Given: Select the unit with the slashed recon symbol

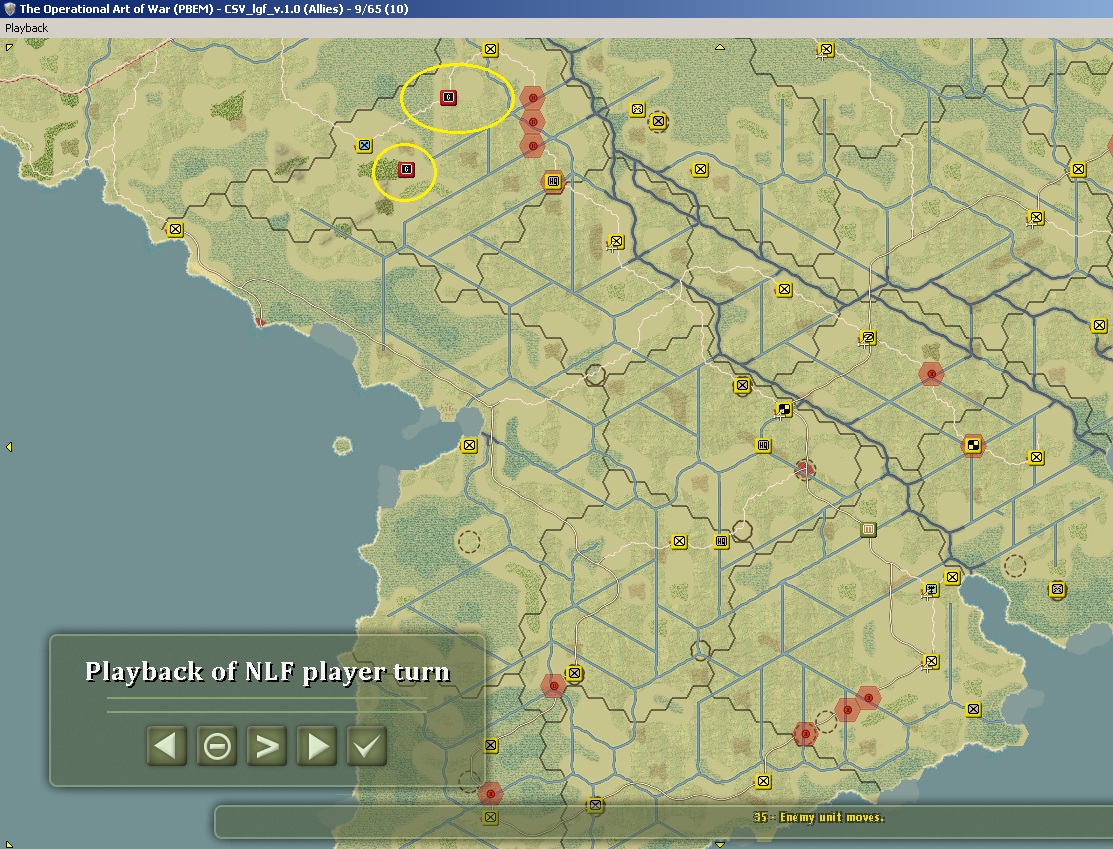Looking at the screenshot, I should point(868,338).
